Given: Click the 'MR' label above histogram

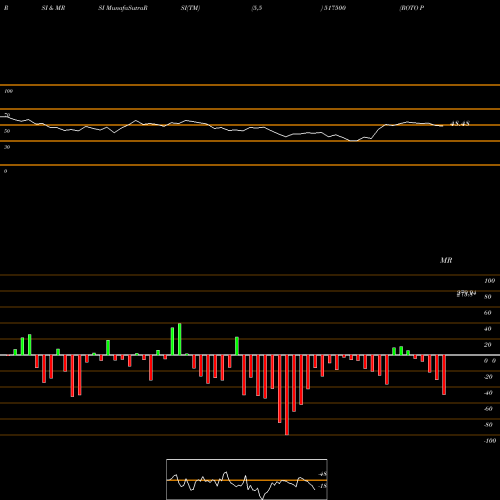Looking at the screenshot, I should point(446,260).
